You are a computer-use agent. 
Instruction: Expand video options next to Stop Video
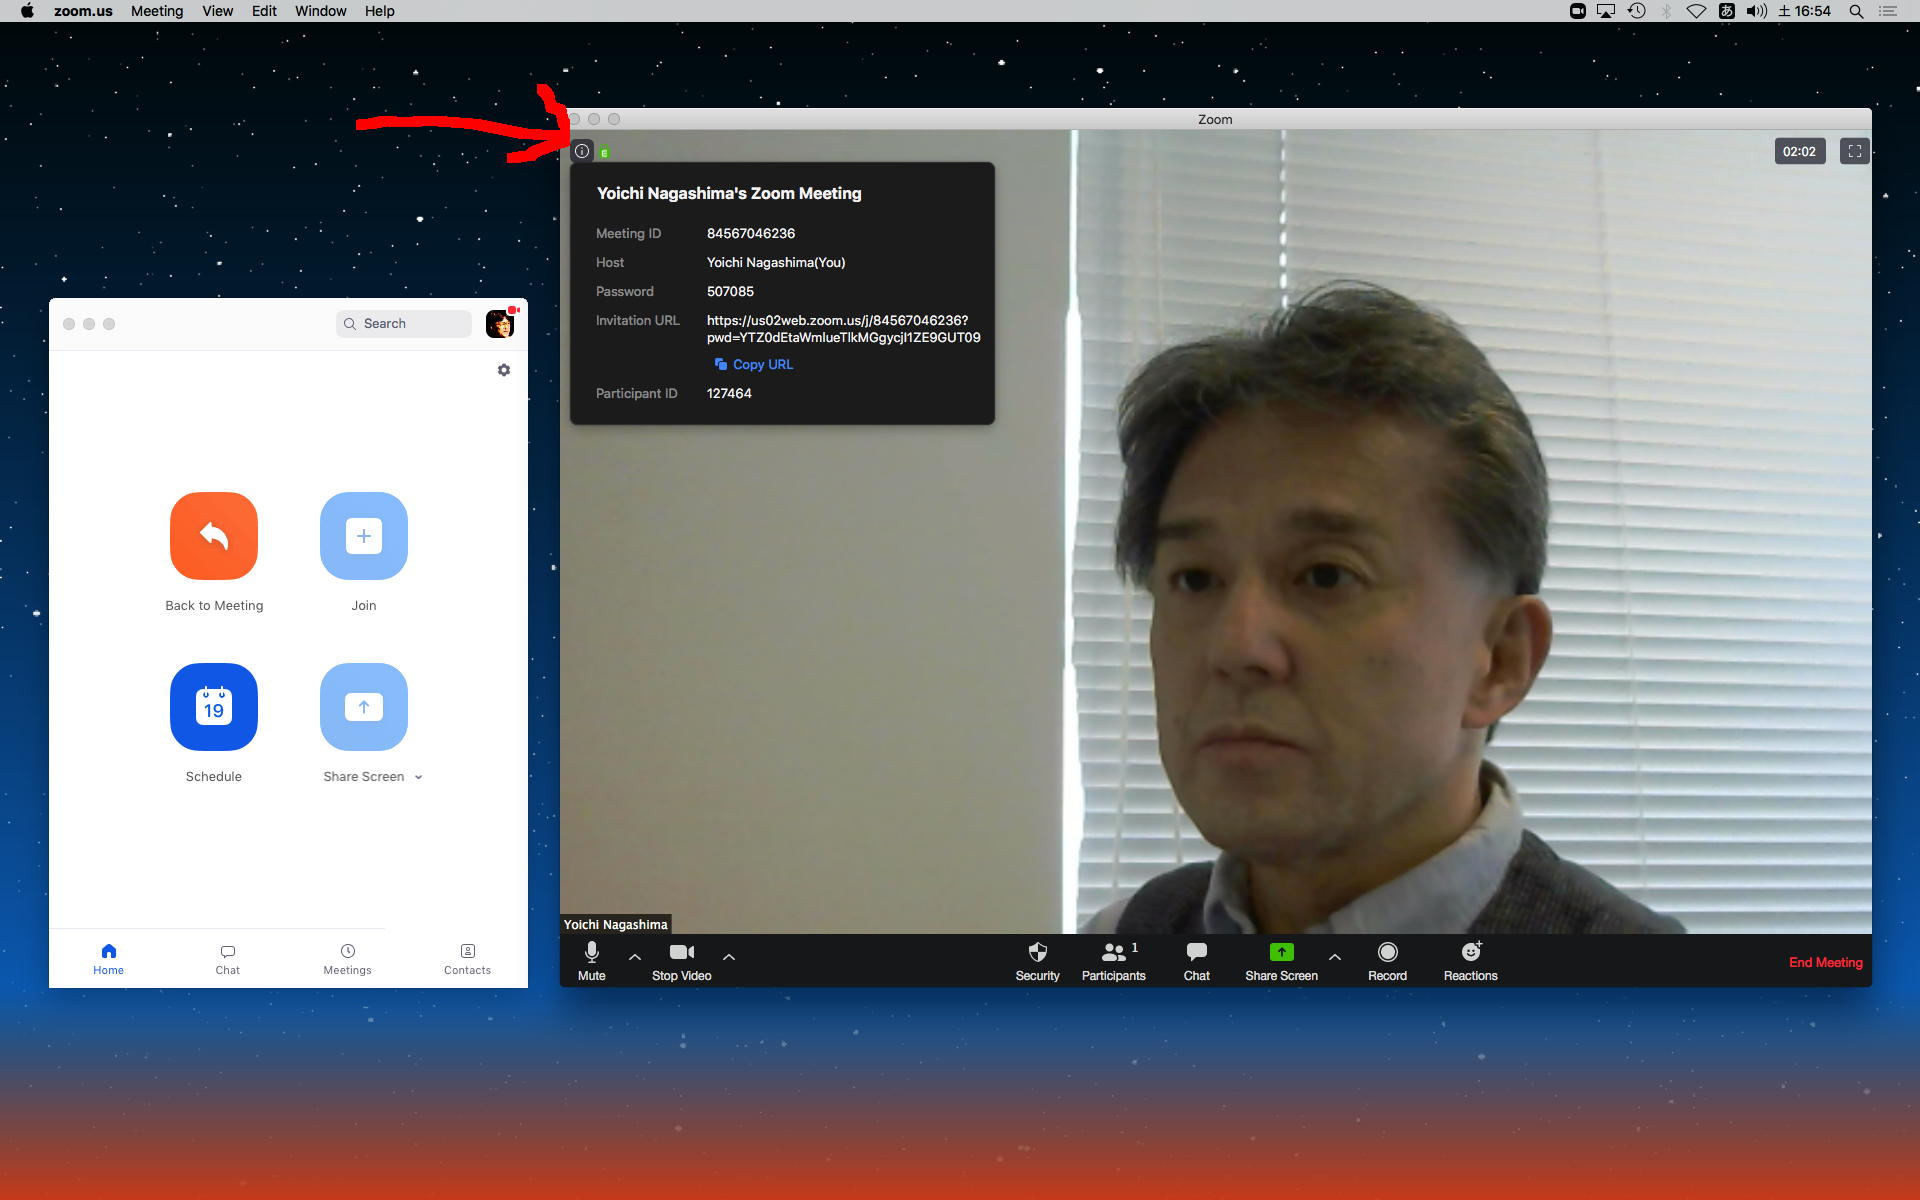[x=729, y=957]
